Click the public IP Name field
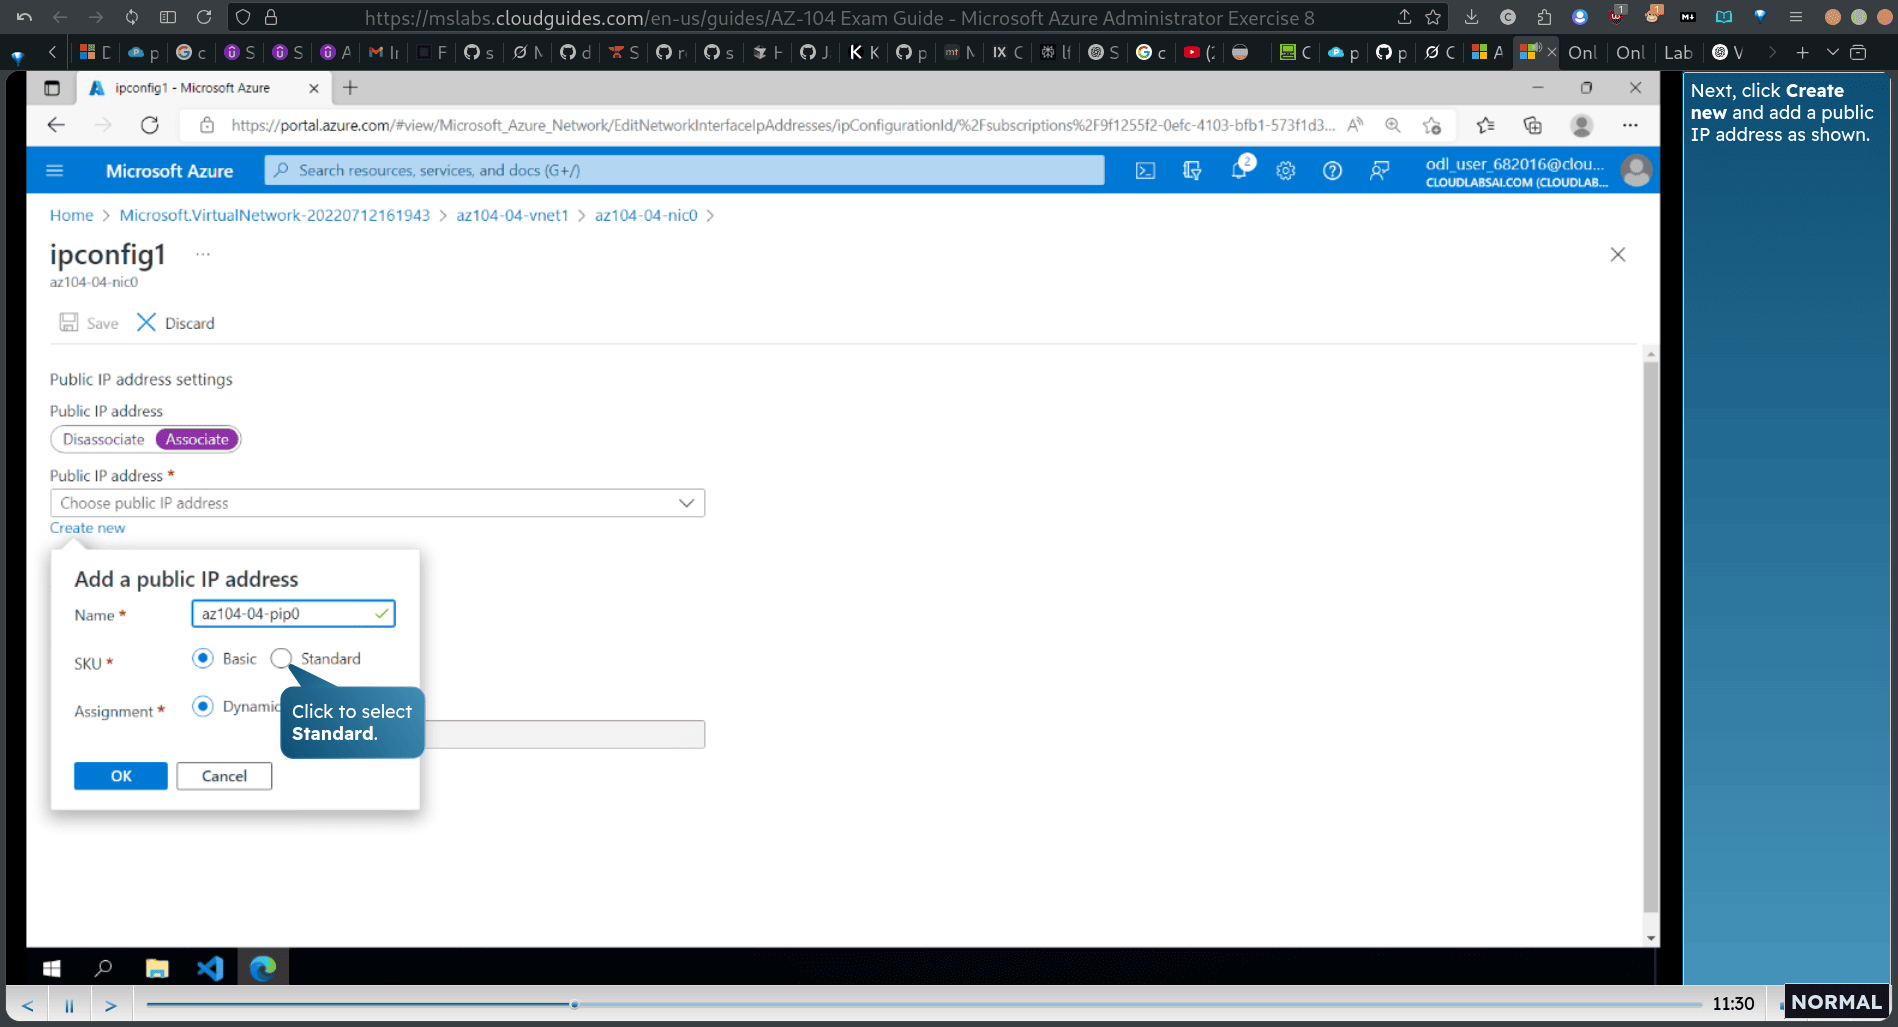Viewport: 1898px width, 1027px height. [x=293, y=614]
